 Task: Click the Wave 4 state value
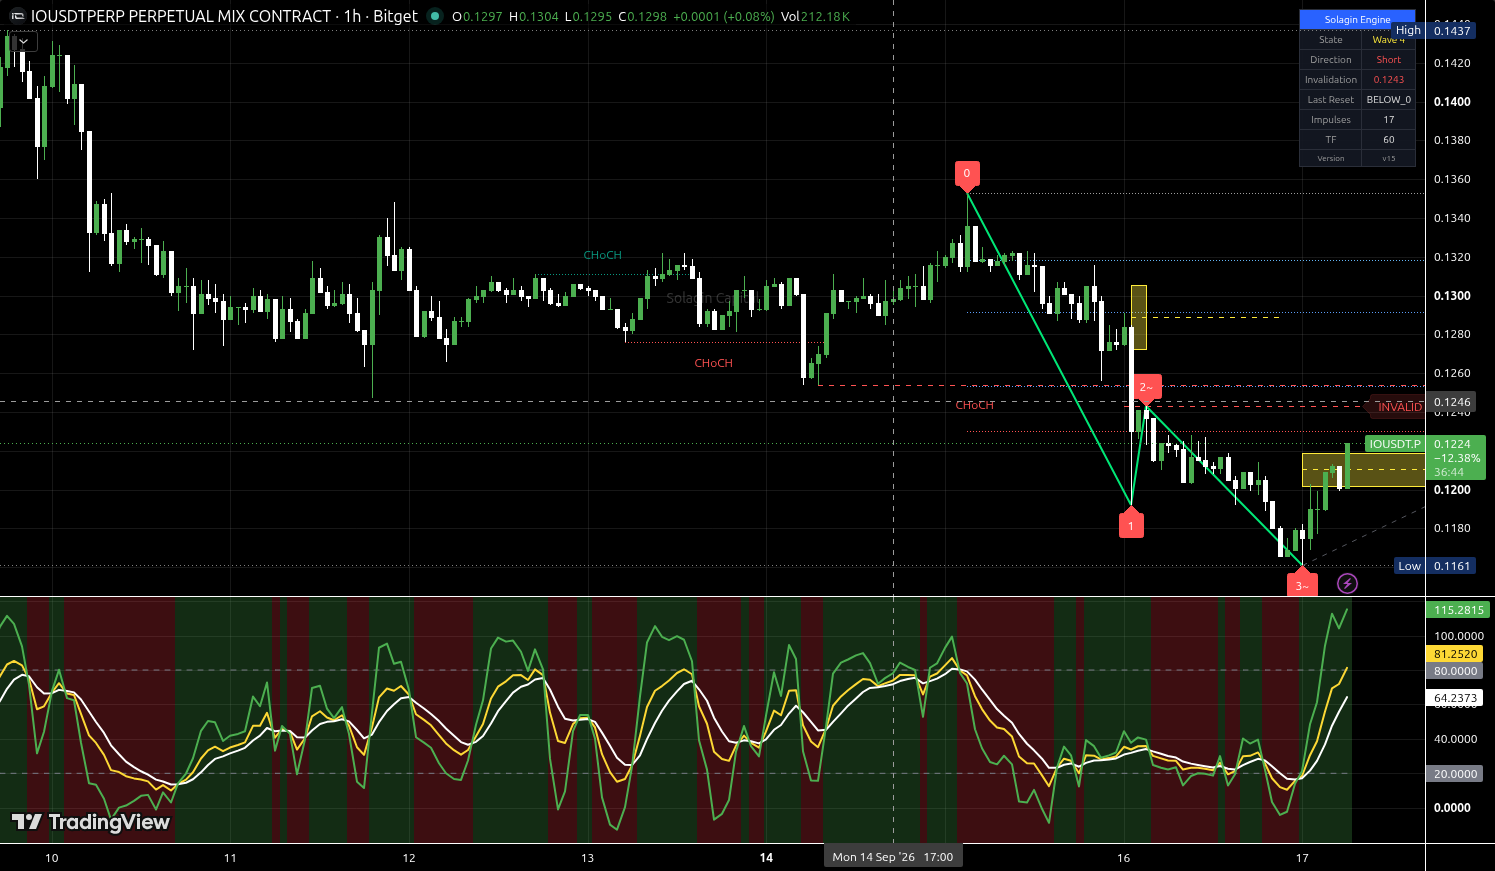(1388, 40)
